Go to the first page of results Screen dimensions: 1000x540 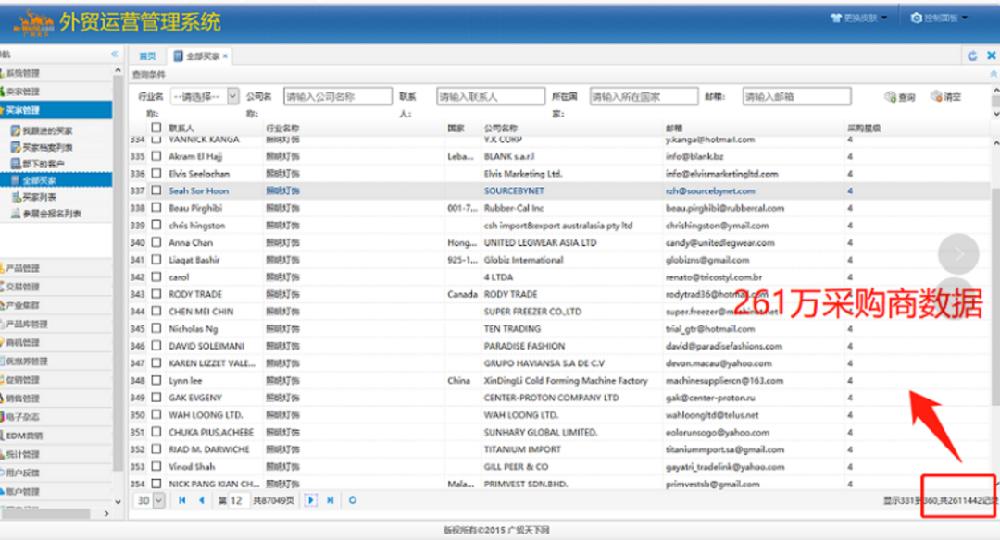pyautogui.click(x=182, y=500)
